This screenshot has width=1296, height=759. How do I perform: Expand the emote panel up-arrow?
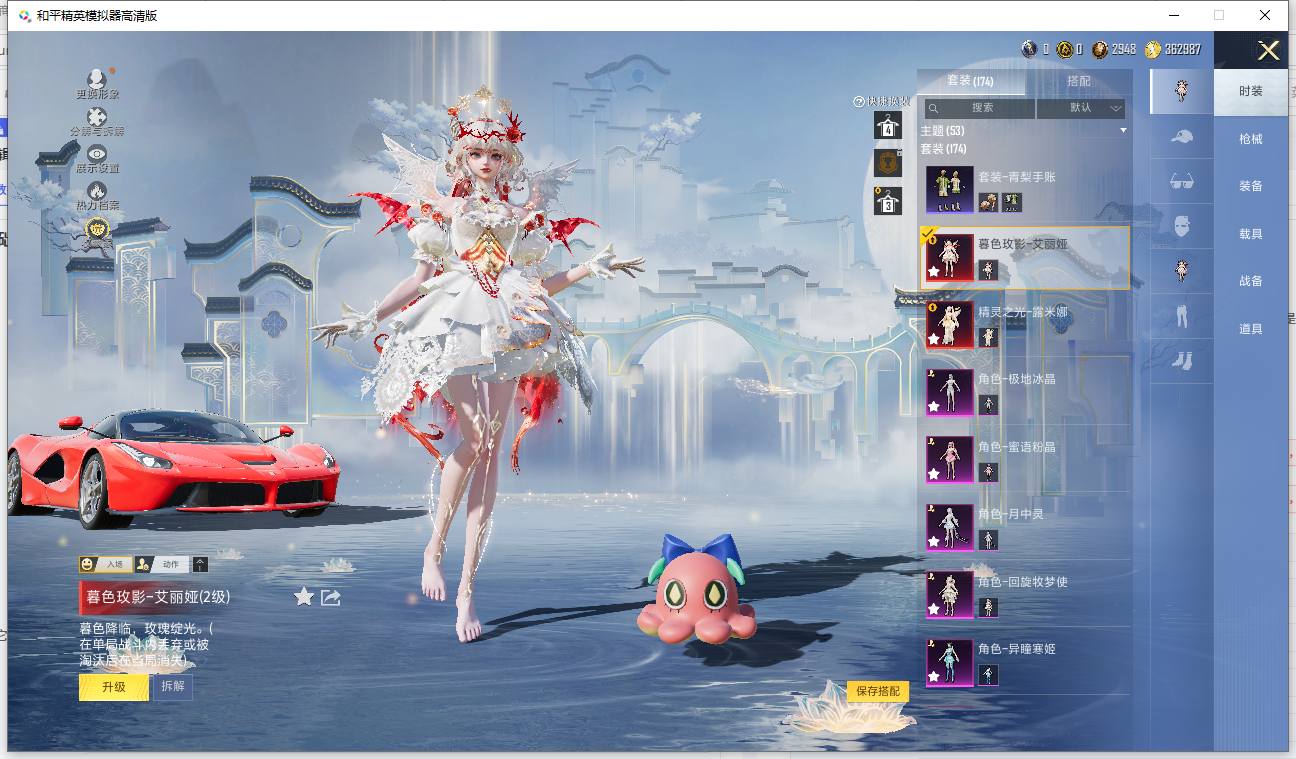click(200, 564)
